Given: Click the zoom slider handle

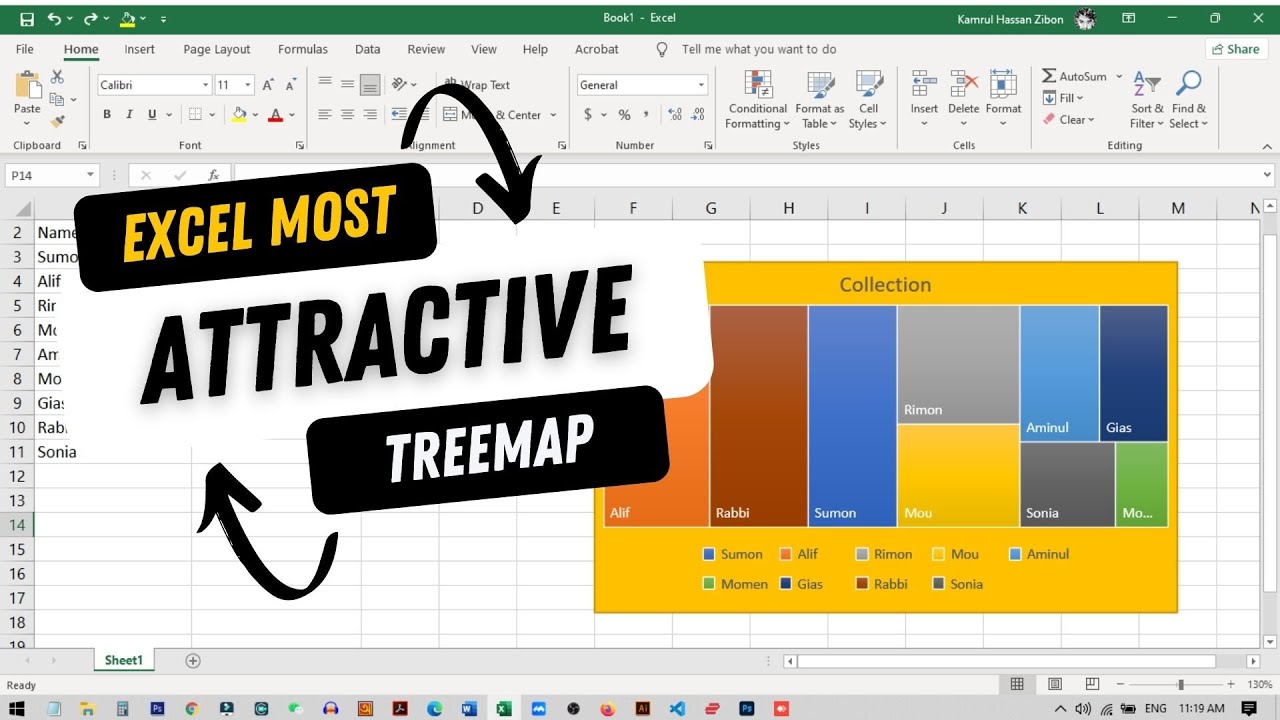Looking at the screenshot, I should [1181, 684].
